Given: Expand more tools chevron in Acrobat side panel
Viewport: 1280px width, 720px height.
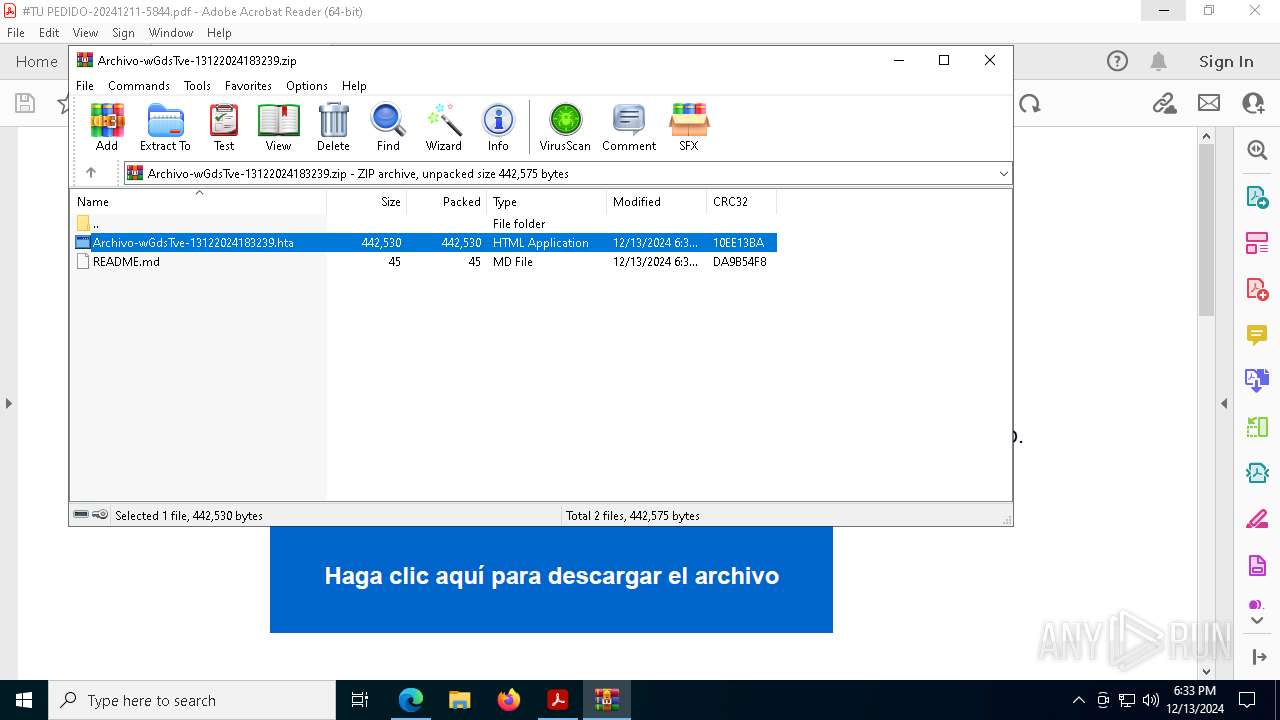Looking at the screenshot, I should pyautogui.click(x=1257, y=620).
